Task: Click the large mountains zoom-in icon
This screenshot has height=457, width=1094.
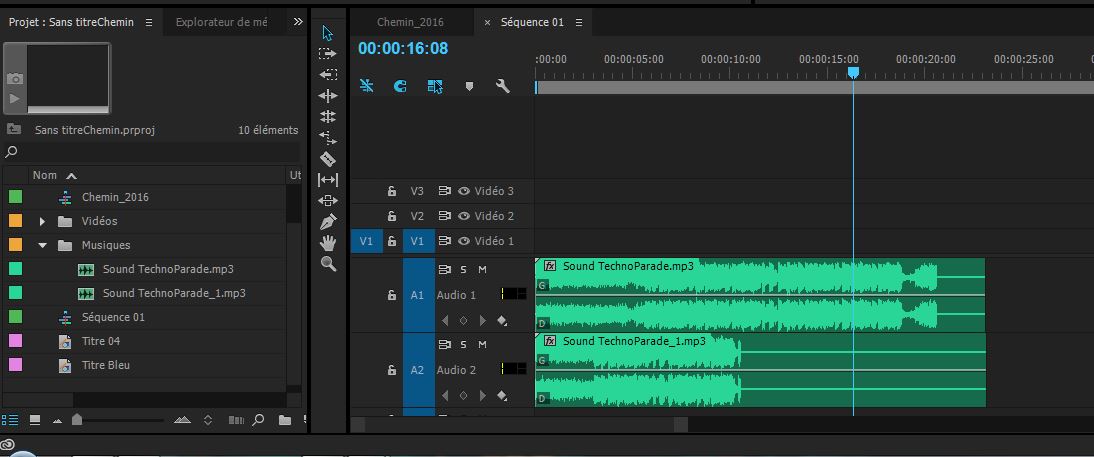Action: tap(182, 420)
